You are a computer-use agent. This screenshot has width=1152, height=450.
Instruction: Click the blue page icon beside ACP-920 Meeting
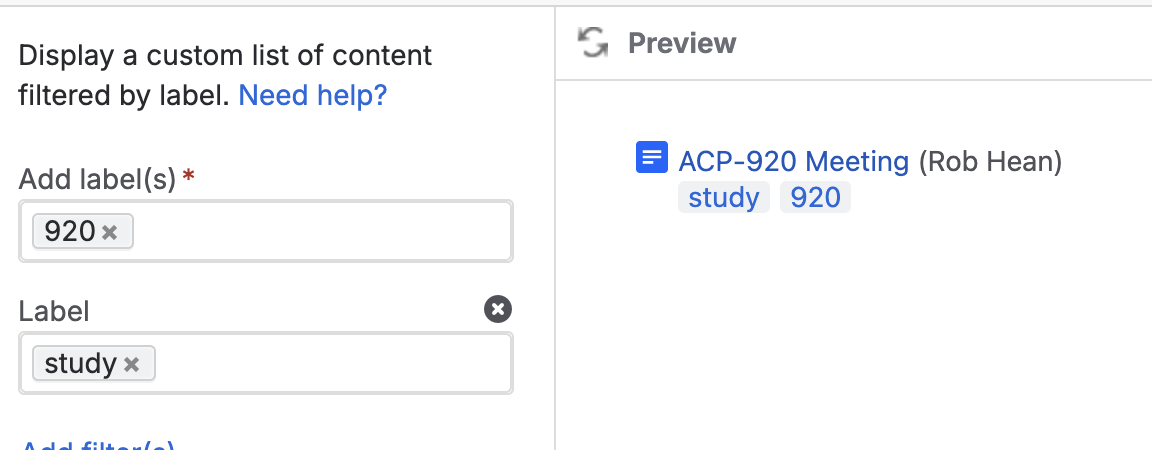[x=652, y=159]
